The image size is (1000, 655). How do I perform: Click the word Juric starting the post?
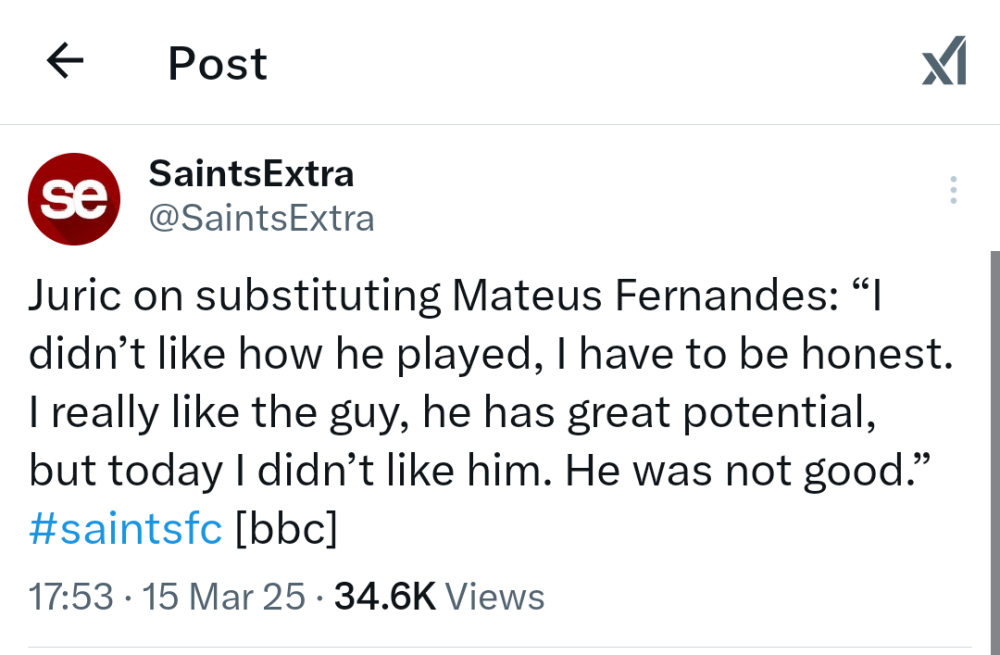73,297
